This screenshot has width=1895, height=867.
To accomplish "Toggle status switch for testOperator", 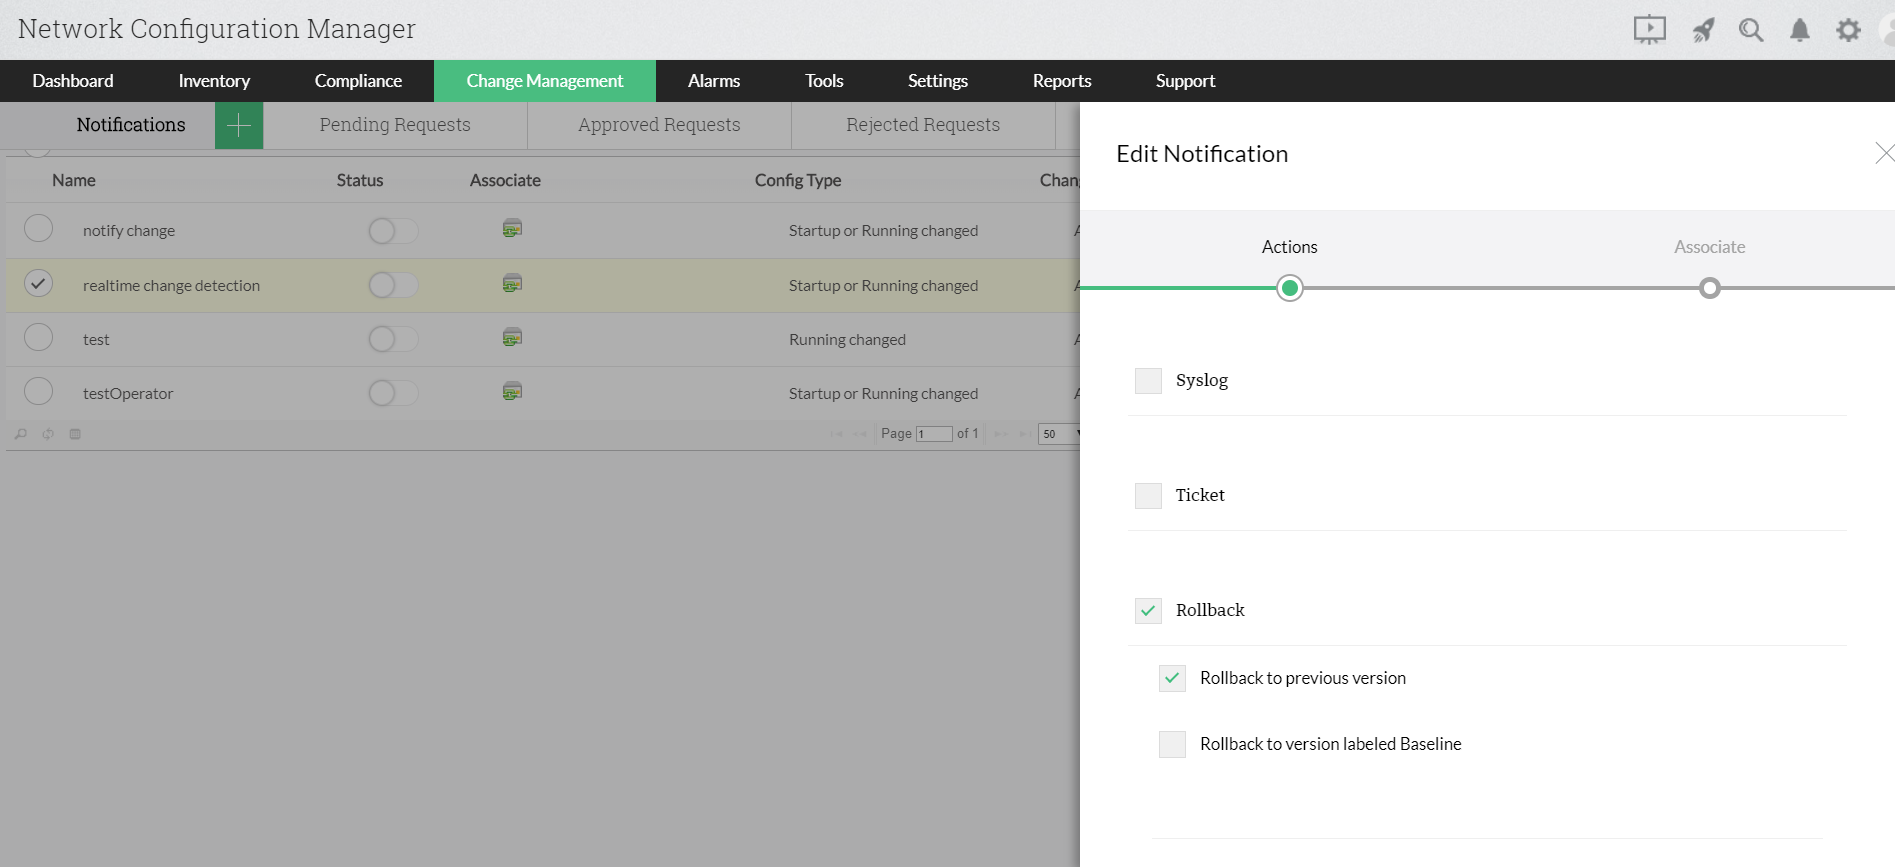I will [x=392, y=393].
